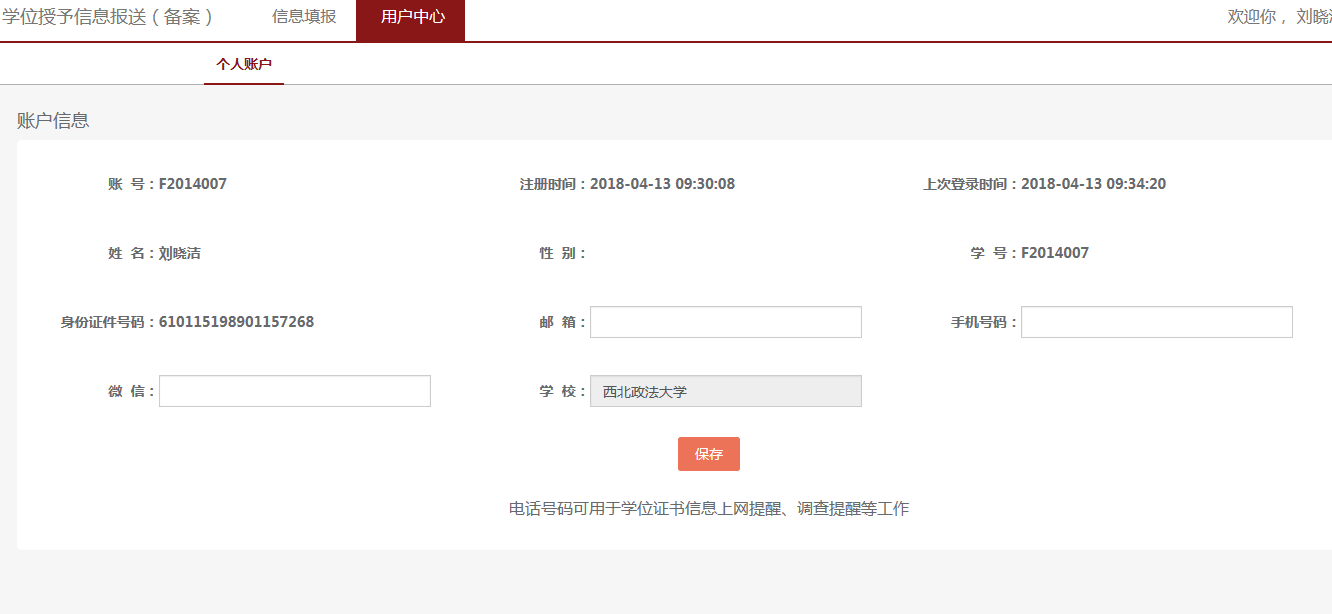This screenshot has height=614, width=1332.
Task: Click the 邮箱 input field
Action: coord(726,322)
